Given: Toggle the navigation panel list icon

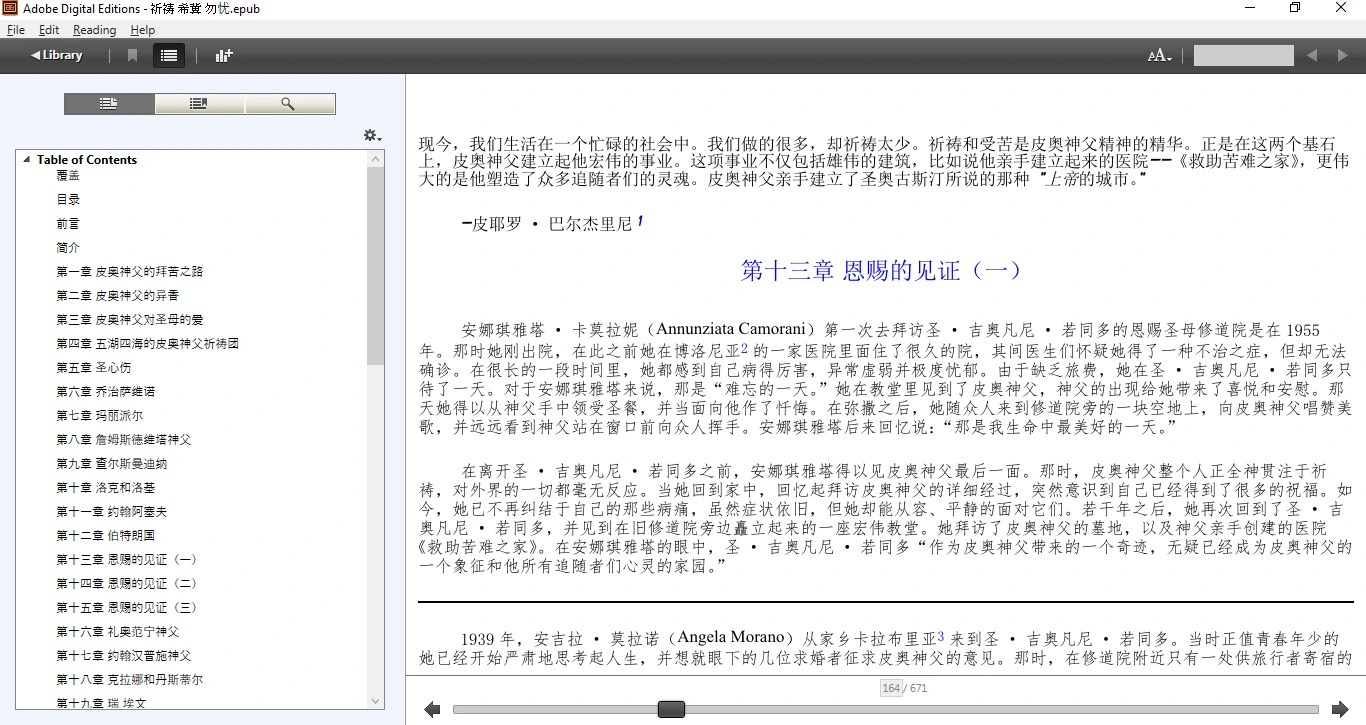Looking at the screenshot, I should (169, 56).
